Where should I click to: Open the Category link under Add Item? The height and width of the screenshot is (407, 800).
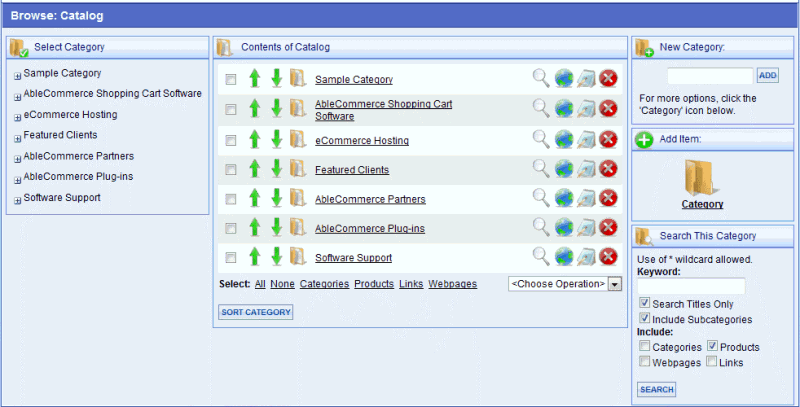(703, 204)
